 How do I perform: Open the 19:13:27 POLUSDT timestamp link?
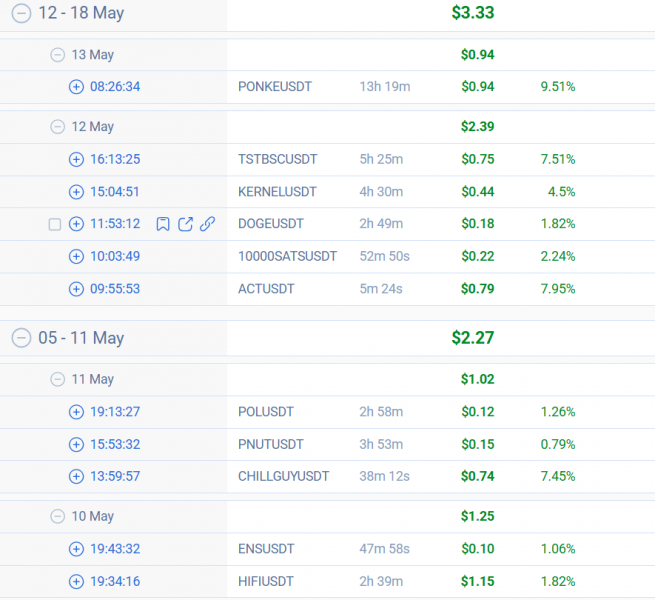pyautogui.click(x=115, y=412)
